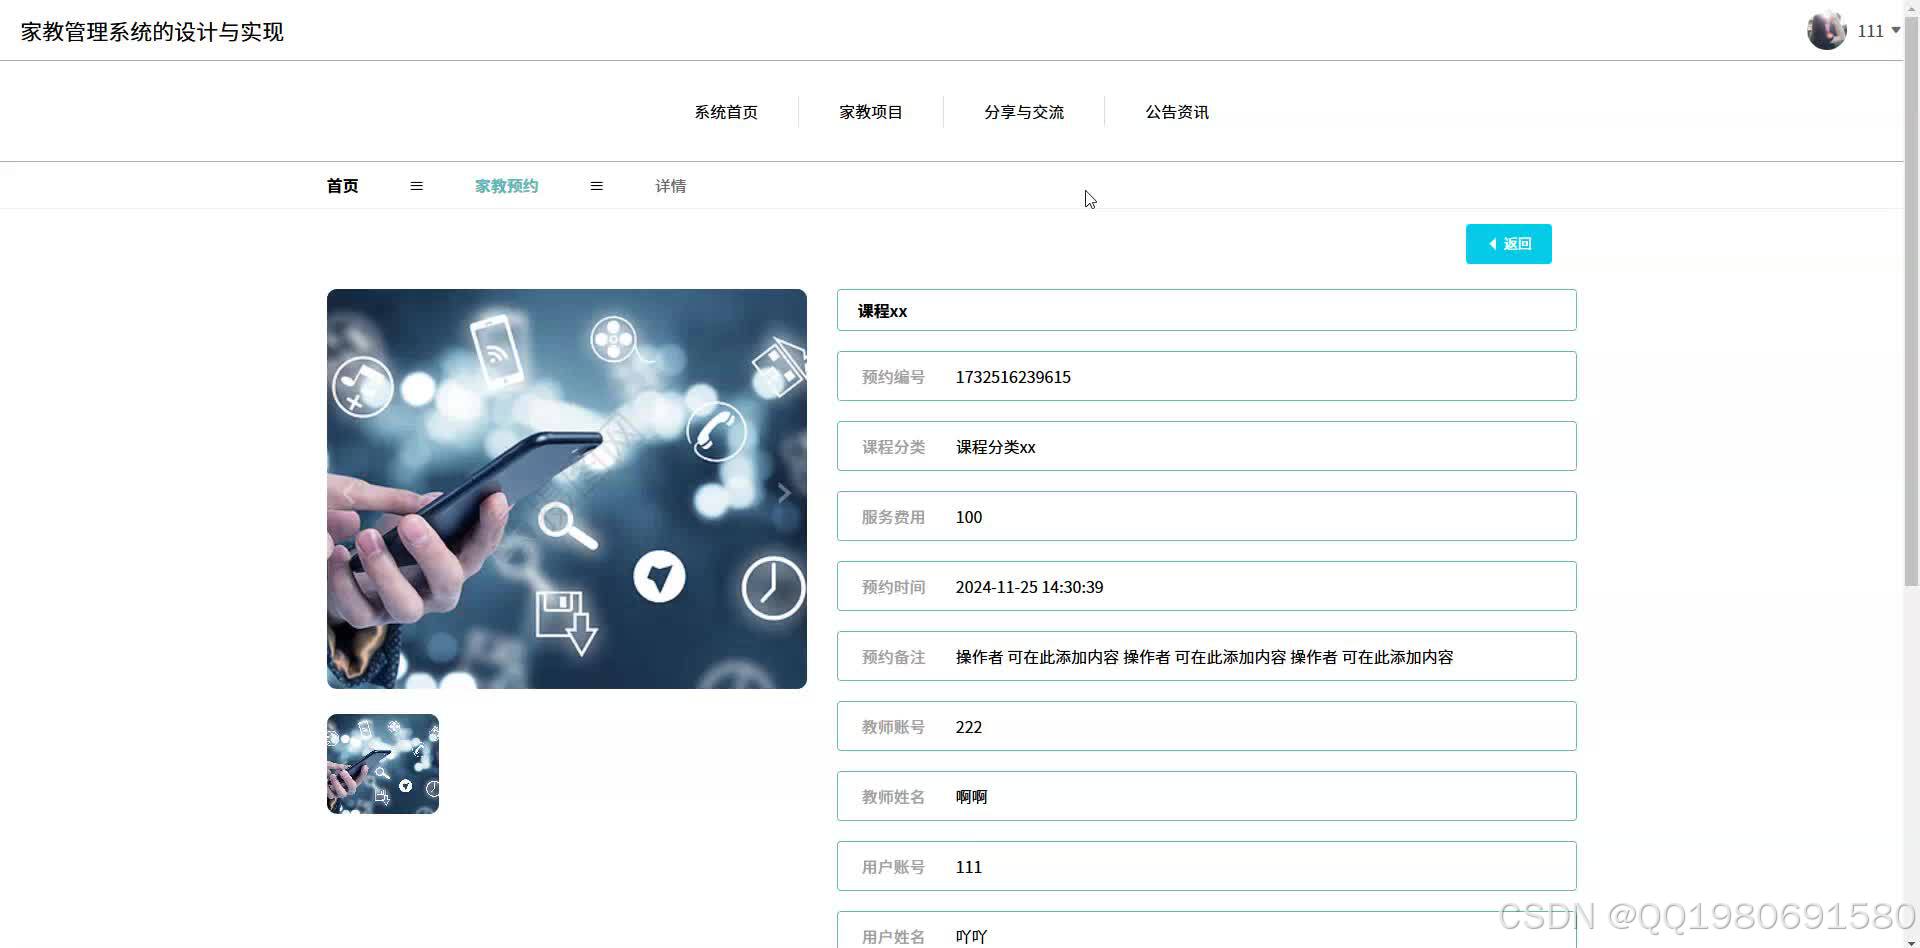Image resolution: width=1920 pixels, height=948 pixels.
Task: Open the 分享与交流 navigation dropdown
Action: tap(1024, 112)
